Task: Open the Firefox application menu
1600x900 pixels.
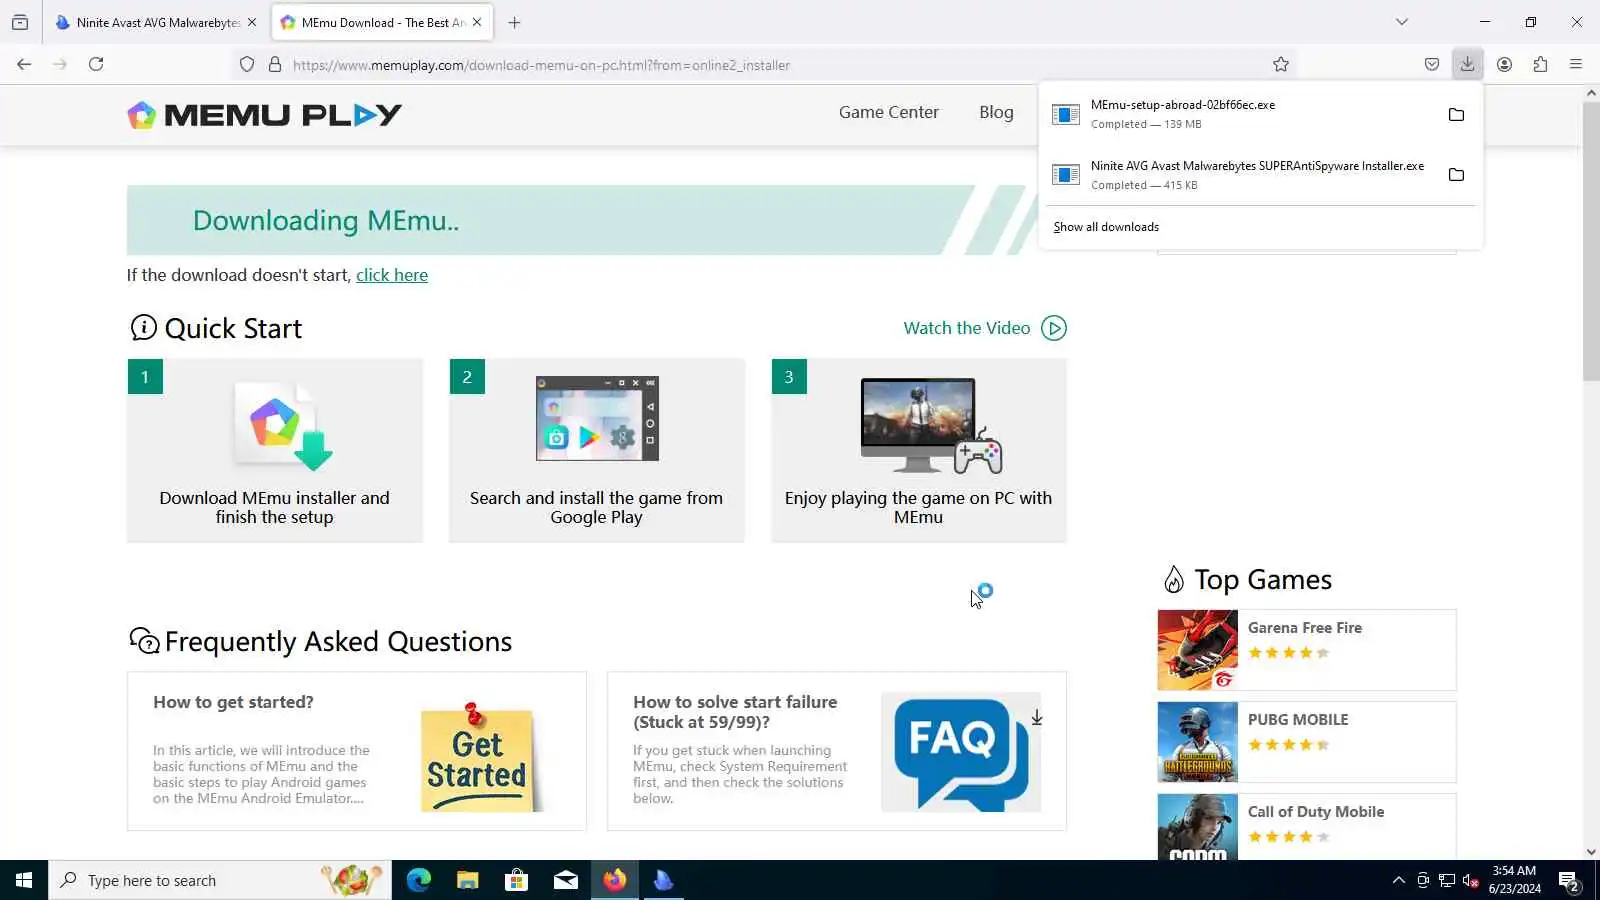Action: 1576,64
